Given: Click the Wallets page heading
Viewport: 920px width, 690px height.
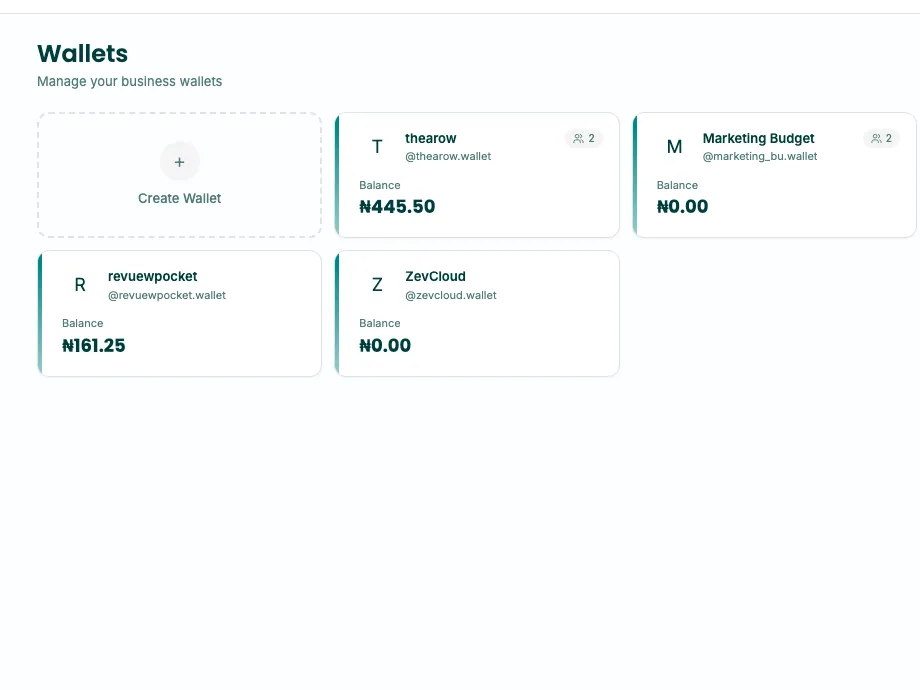Looking at the screenshot, I should [83, 53].
